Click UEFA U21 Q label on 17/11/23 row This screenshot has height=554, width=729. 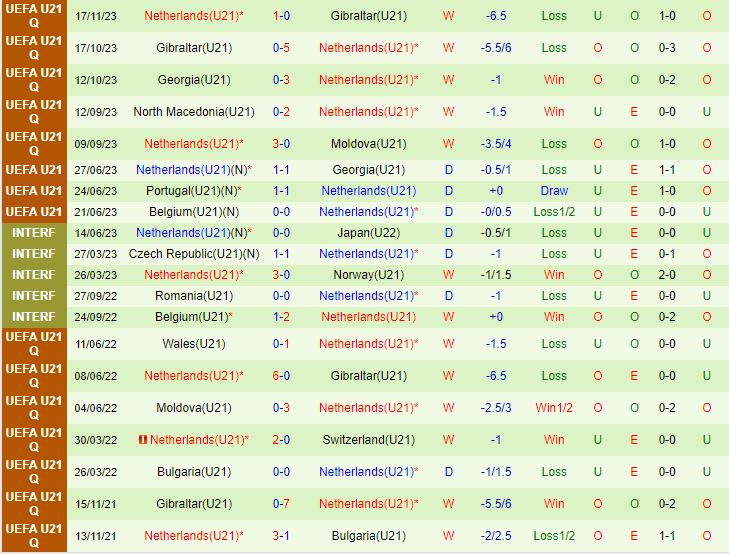[33, 16]
